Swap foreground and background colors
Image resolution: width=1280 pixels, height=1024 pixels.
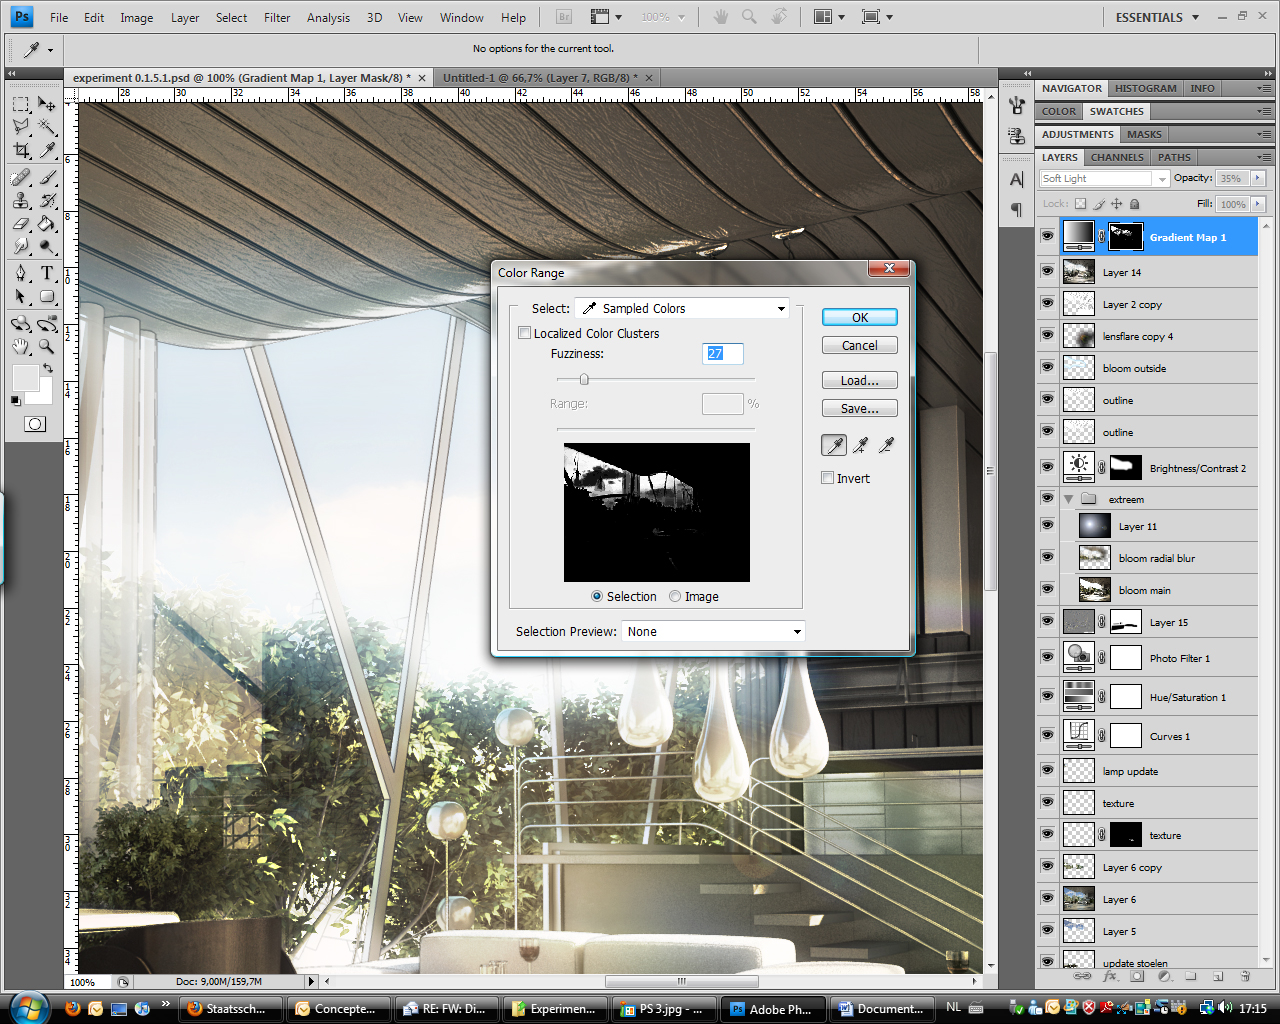(47, 369)
